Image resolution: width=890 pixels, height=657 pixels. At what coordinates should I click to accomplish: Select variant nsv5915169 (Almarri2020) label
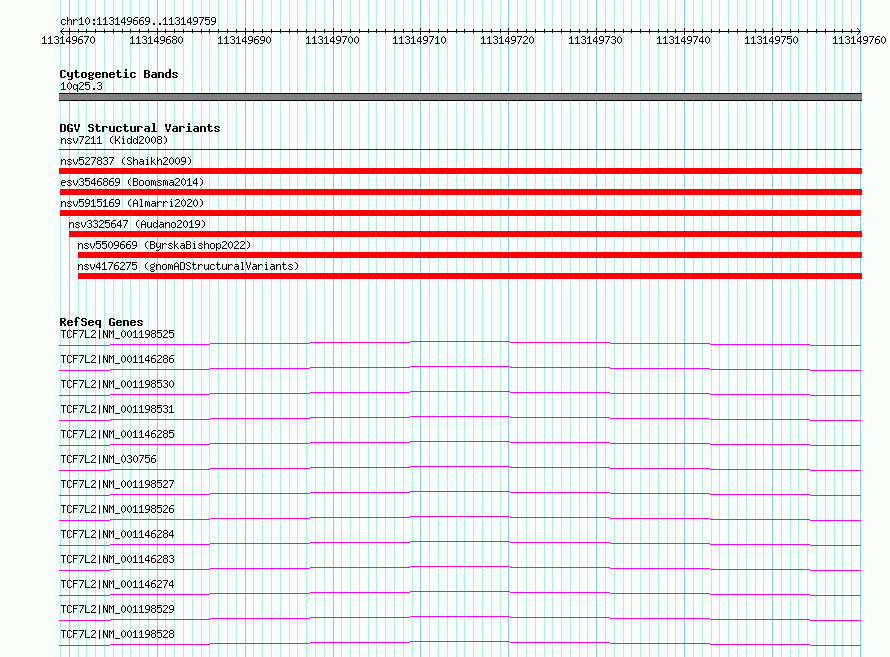pos(132,203)
